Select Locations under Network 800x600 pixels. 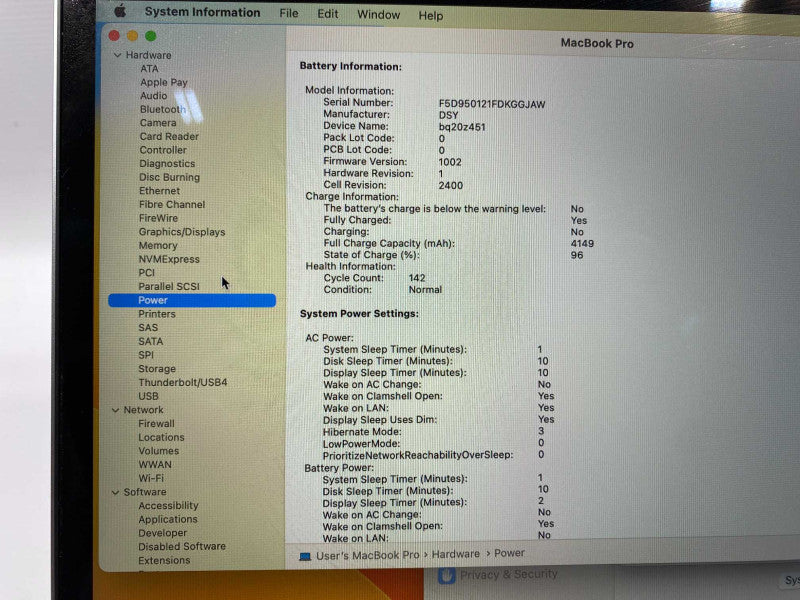[161, 438]
